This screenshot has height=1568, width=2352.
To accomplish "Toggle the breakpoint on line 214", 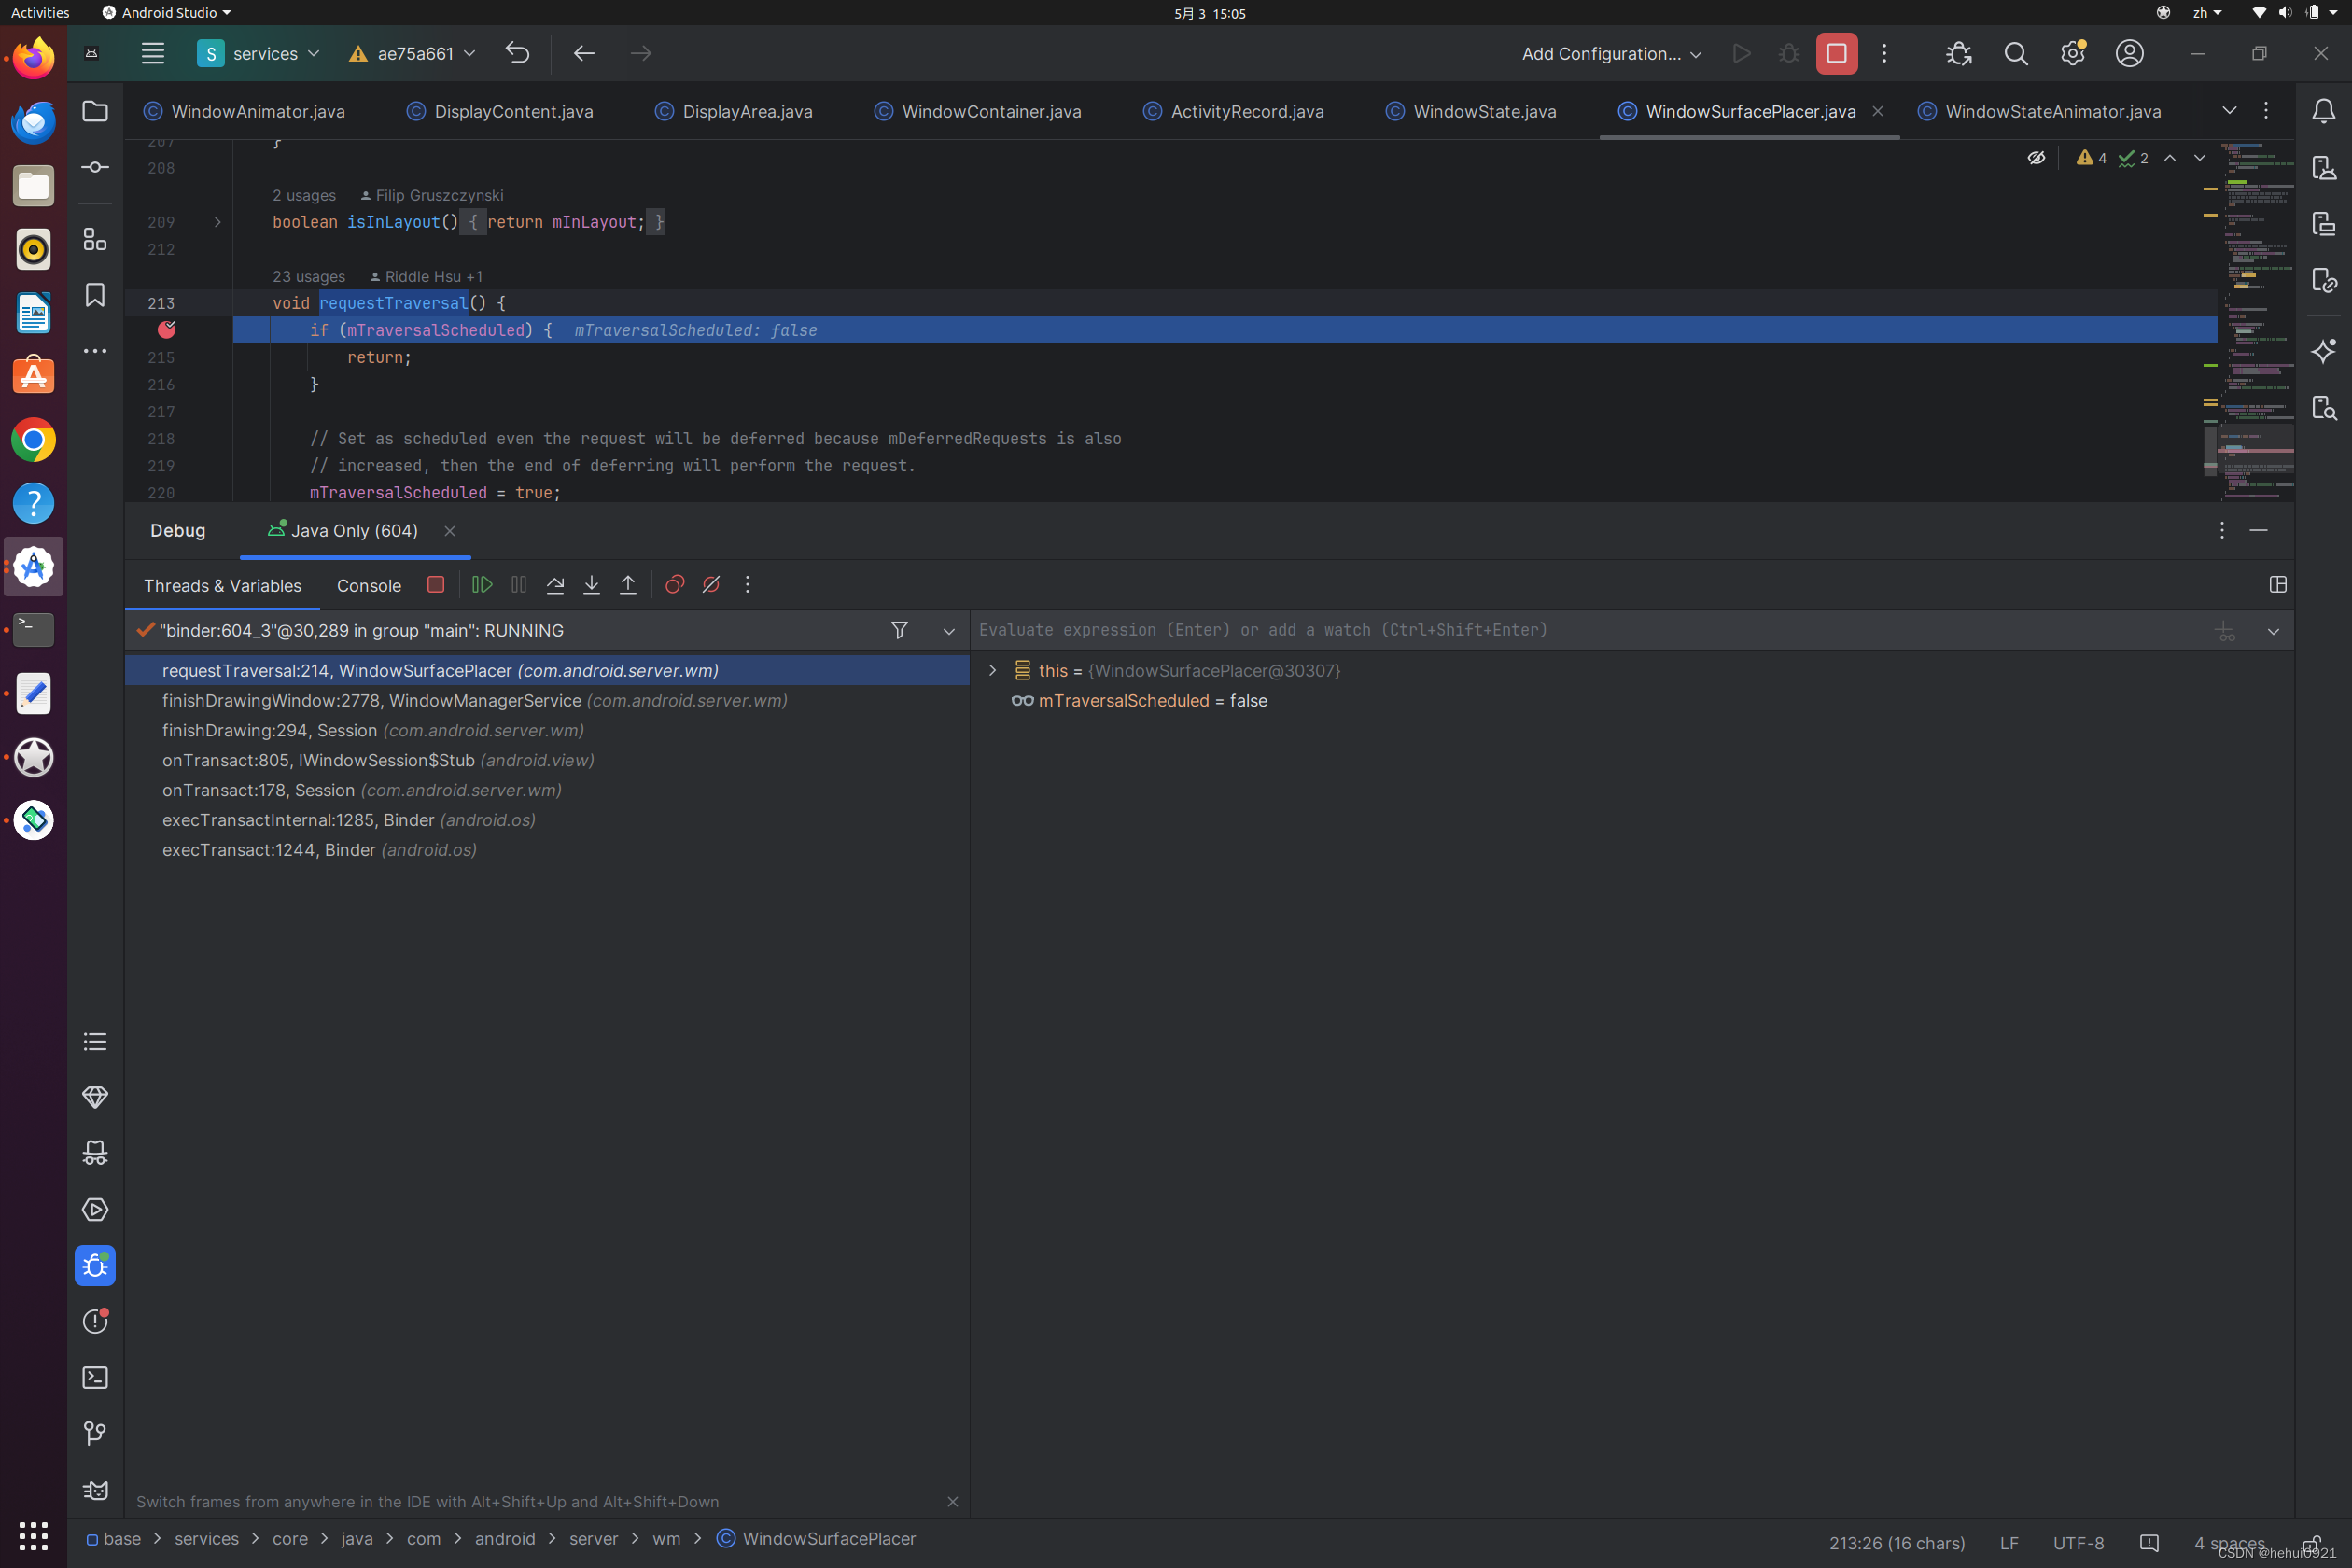I will click(167, 330).
